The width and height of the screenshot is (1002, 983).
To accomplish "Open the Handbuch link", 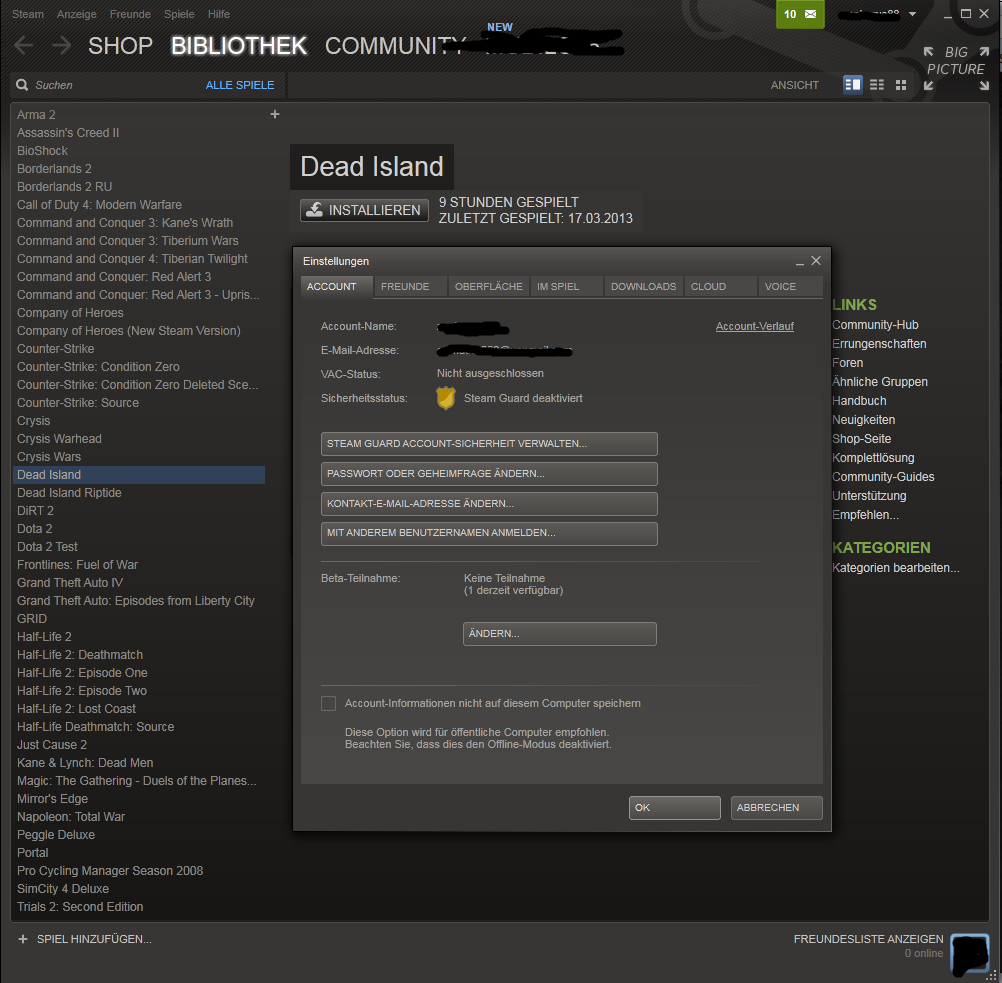I will pos(859,401).
